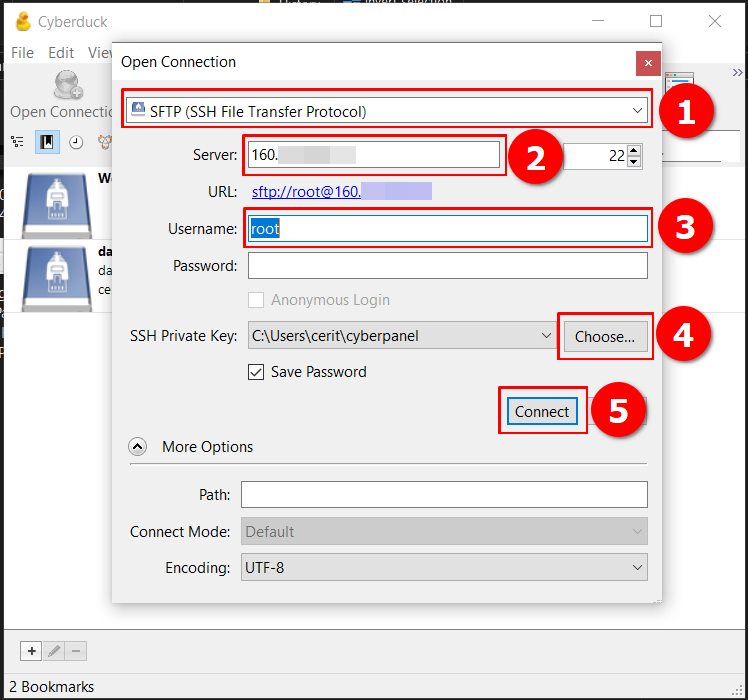Remove bookmark with minus button
The width and height of the screenshot is (748, 700).
pos(76,651)
